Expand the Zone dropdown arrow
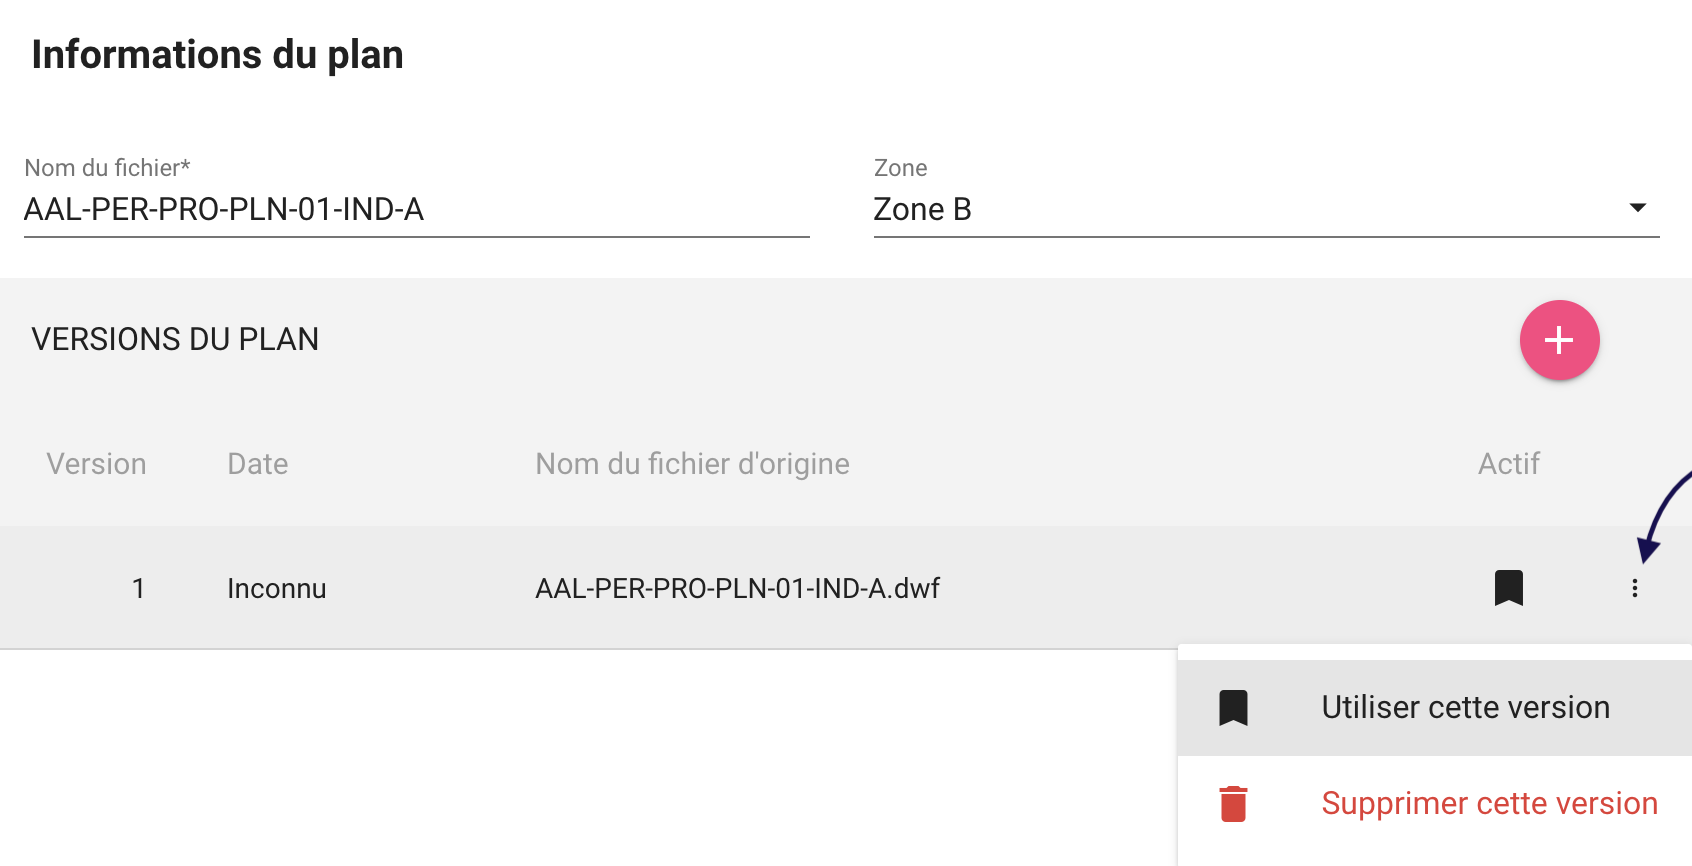This screenshot has width=1692, height=866. coord(1637,208)
